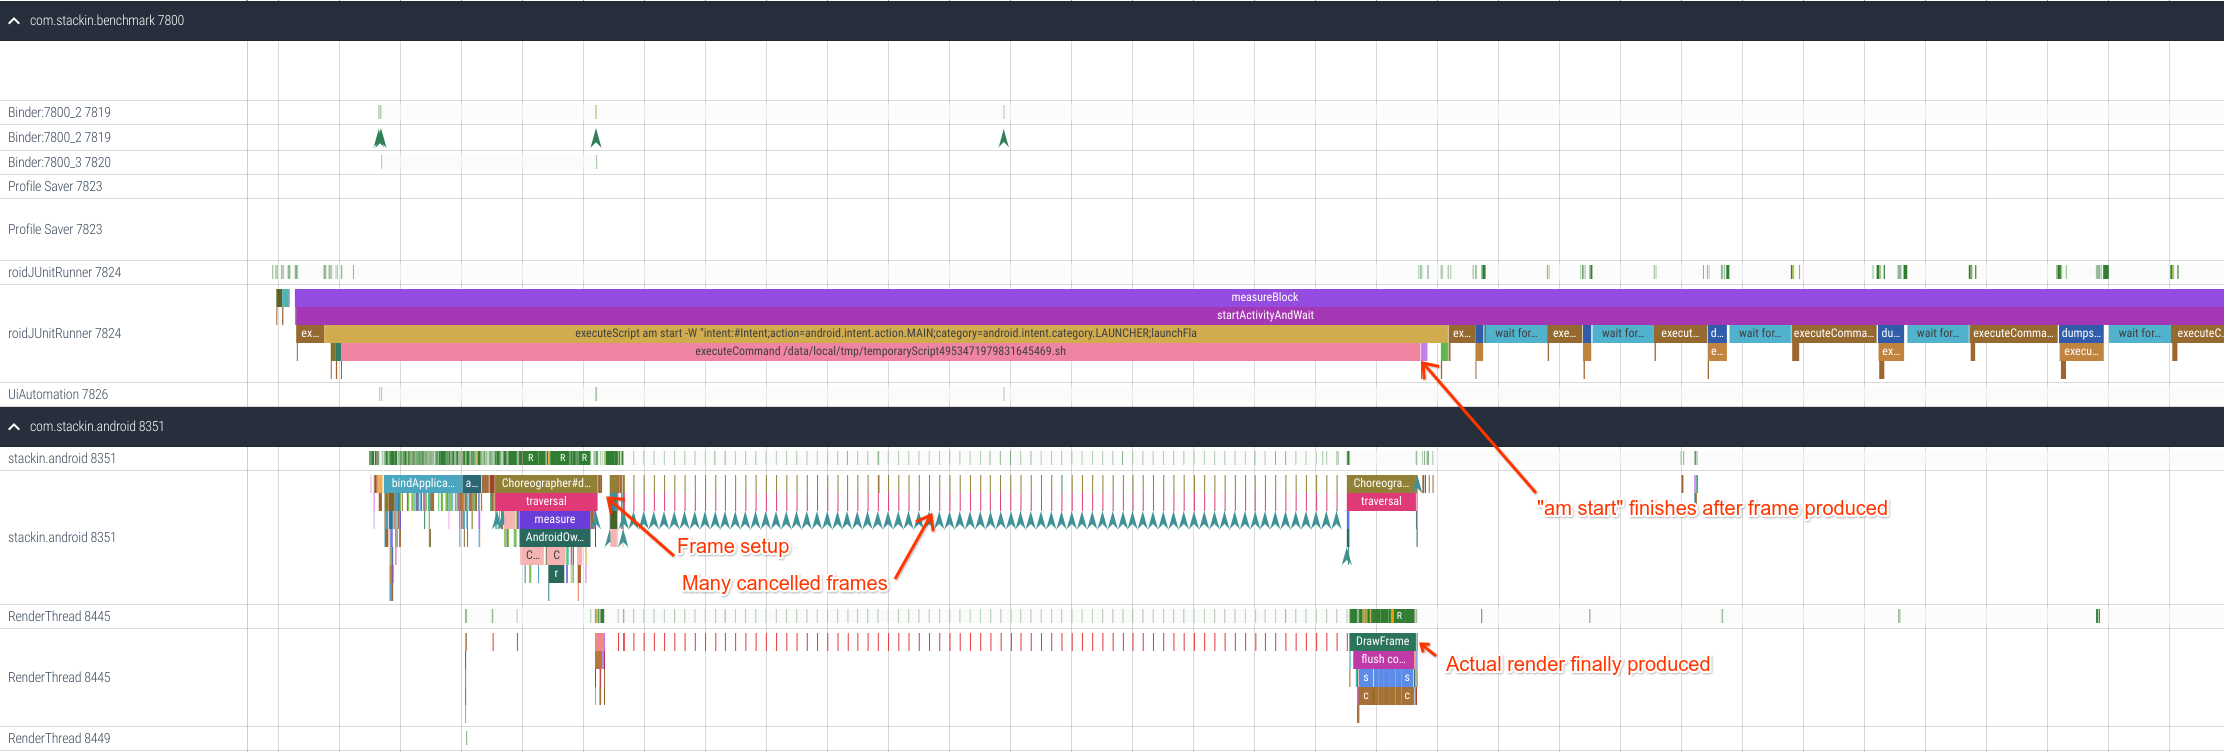This screenshot has height=752, width=2224.
Task: Click the bindApplication slice
Action: coord(422,483)
